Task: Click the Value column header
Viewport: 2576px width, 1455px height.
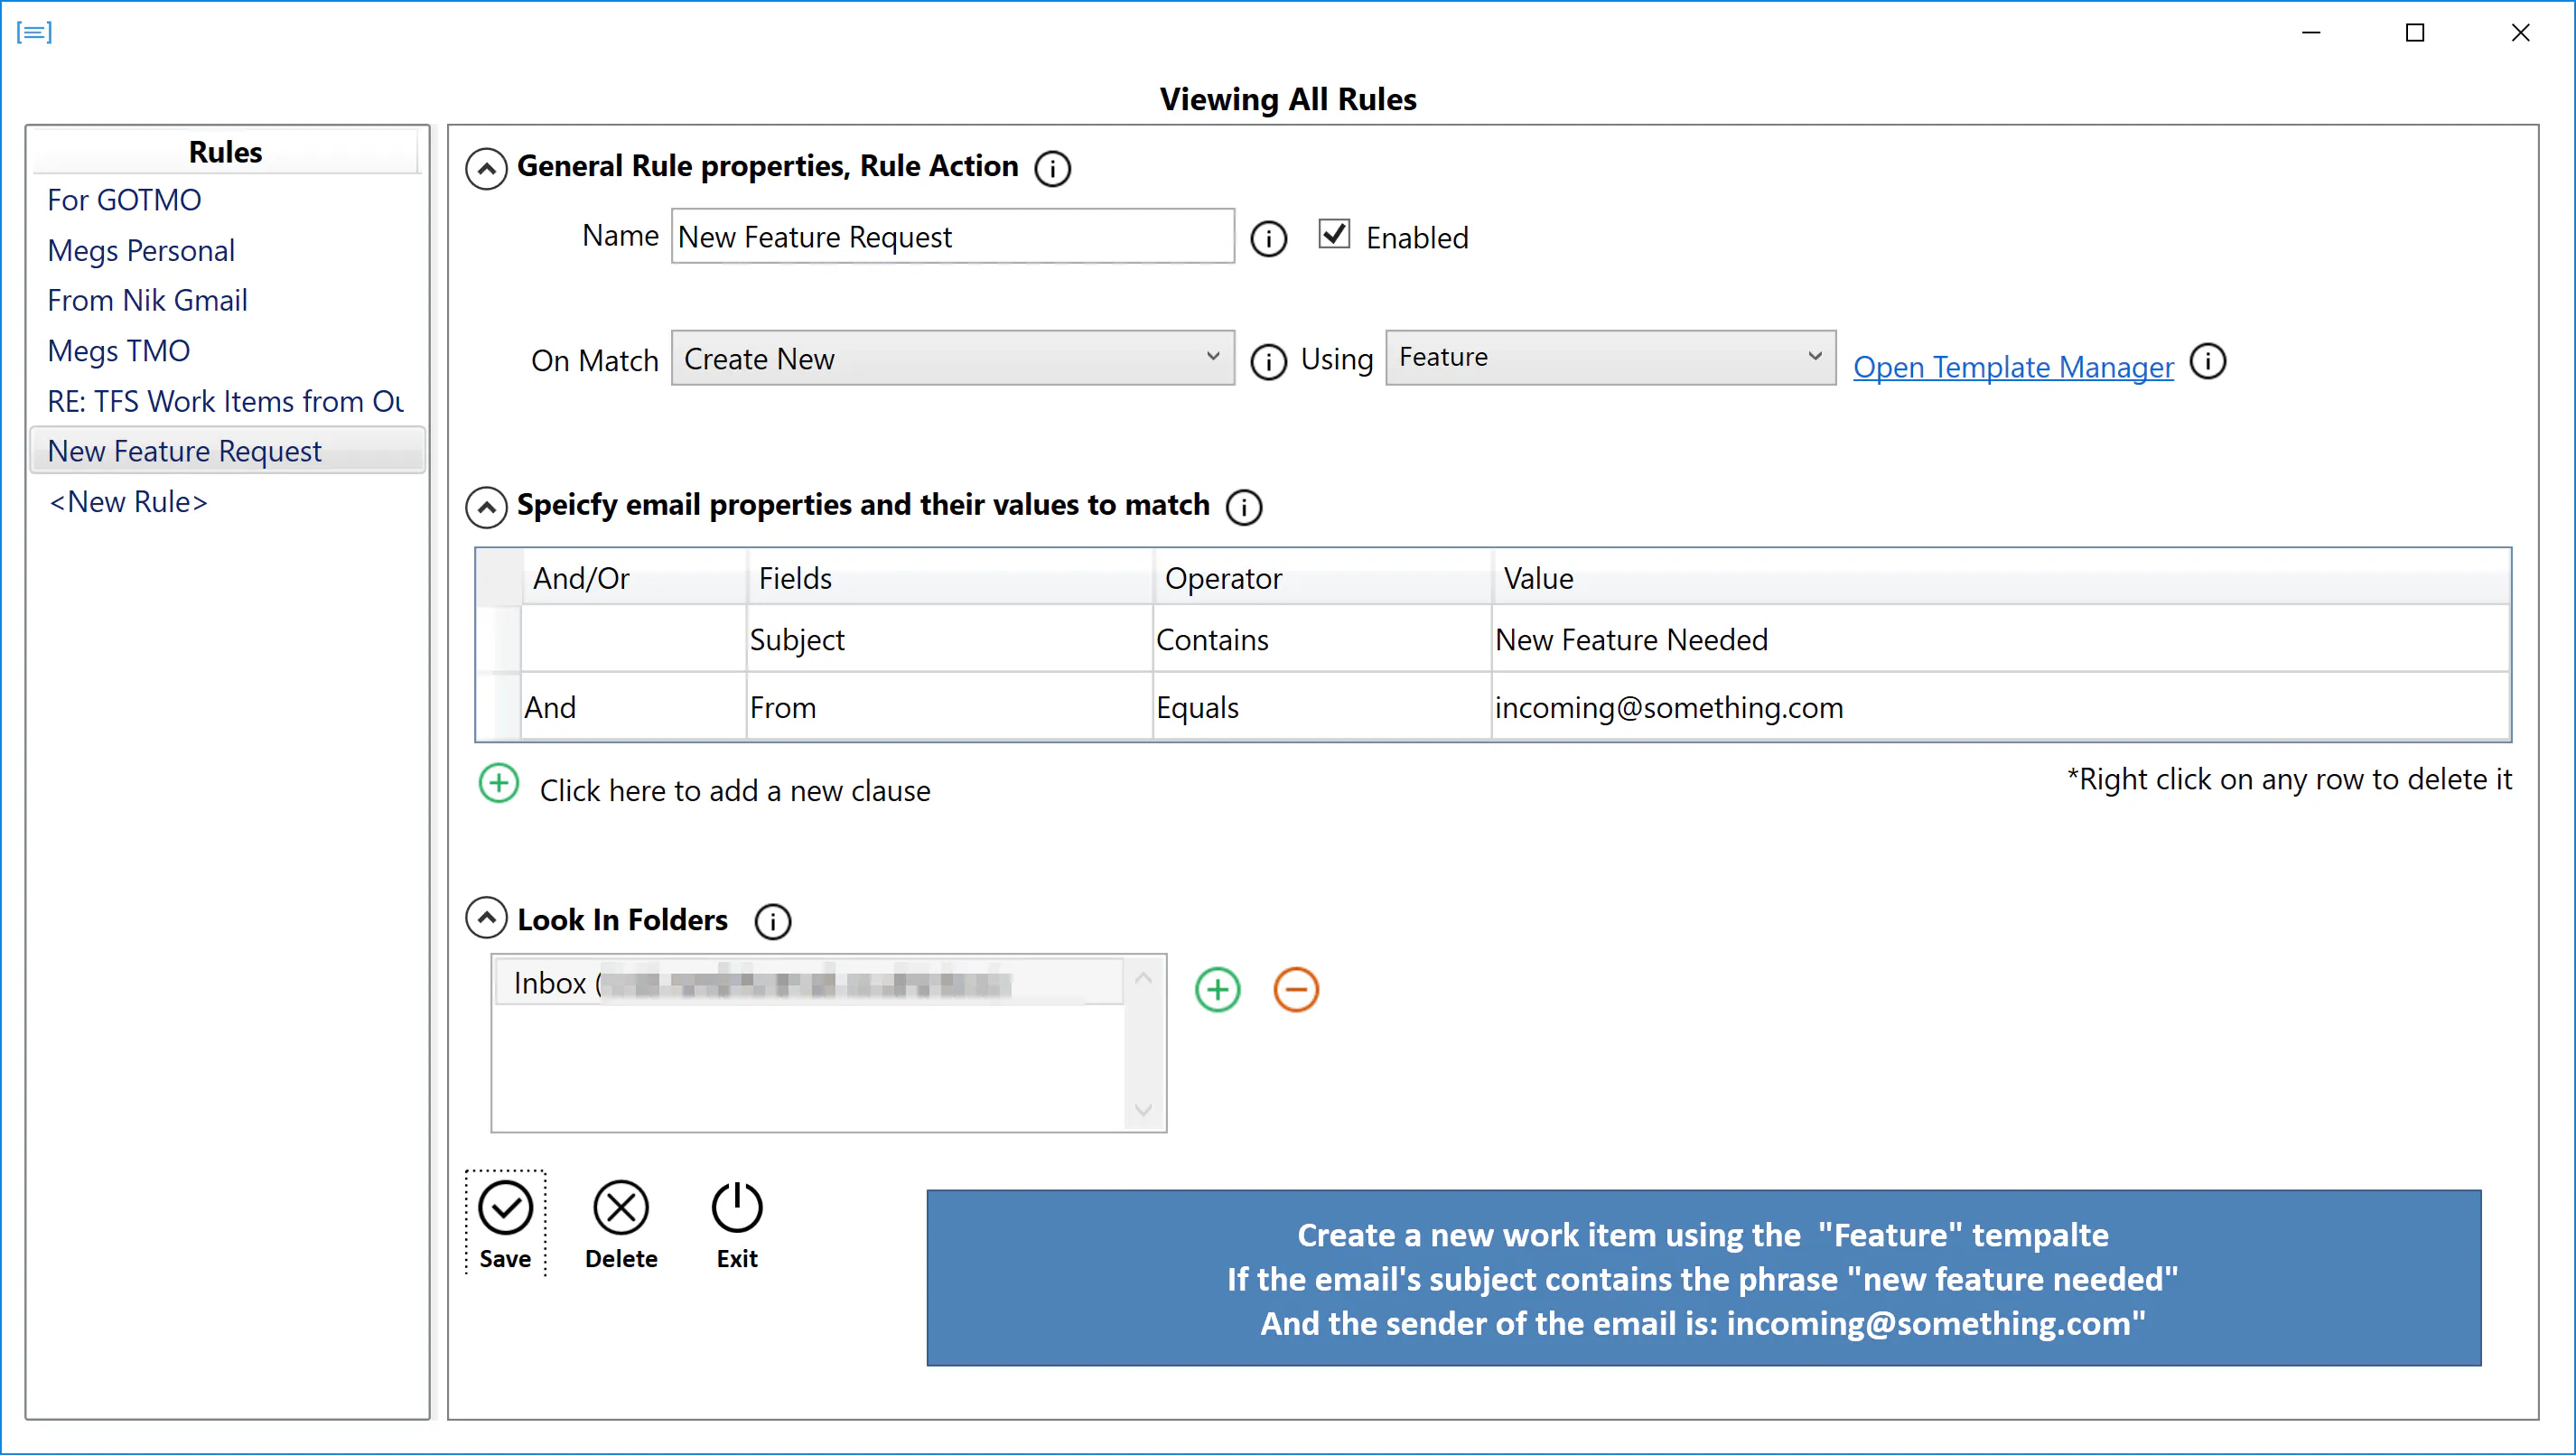Action: (x=2000, y=578)
